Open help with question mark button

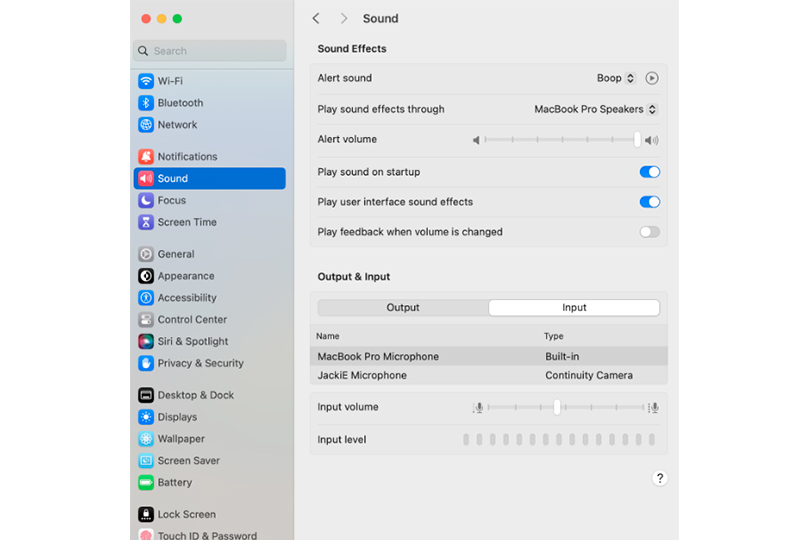[x=659, y=479]
